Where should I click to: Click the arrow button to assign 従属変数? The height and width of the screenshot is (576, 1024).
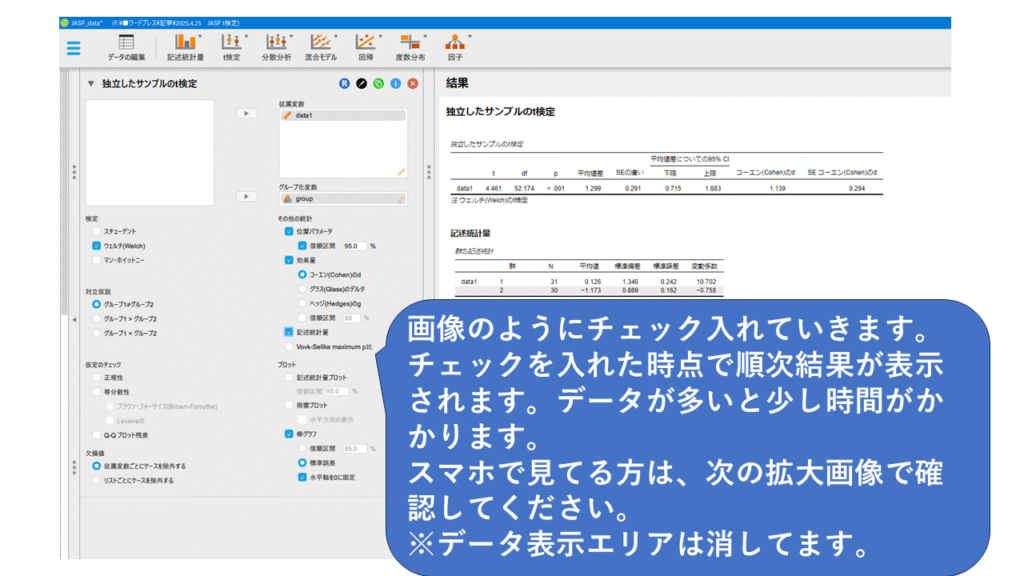[246, 114]
